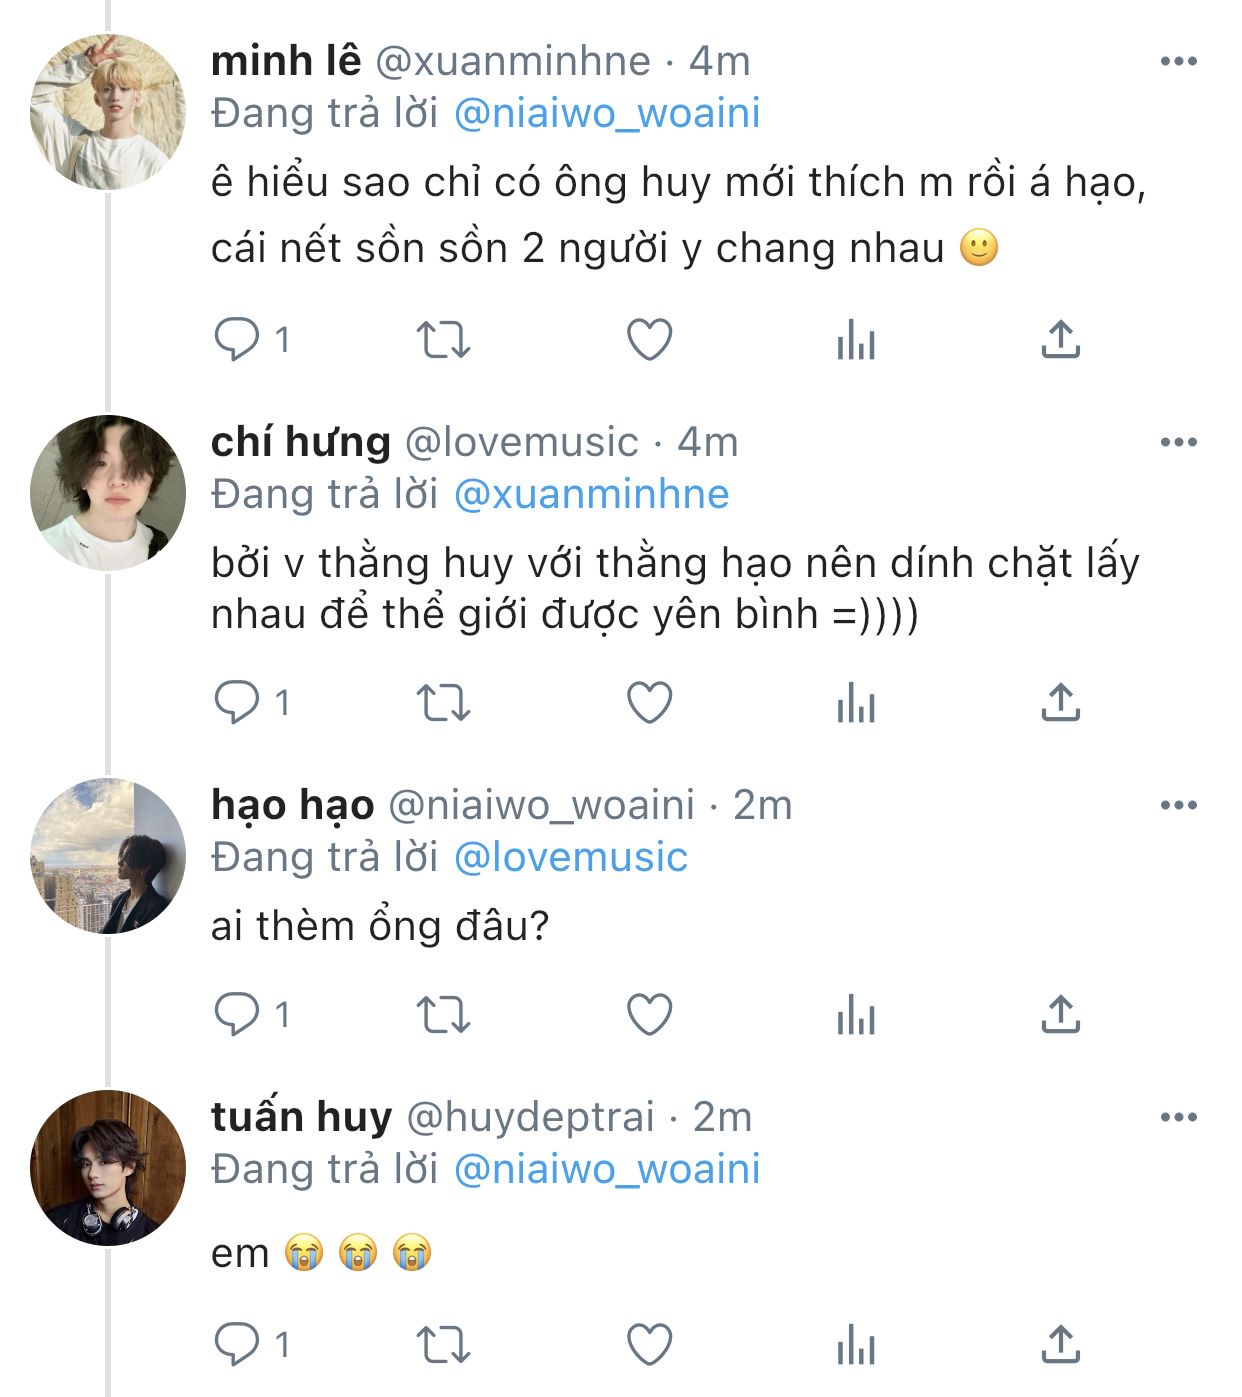Retweet minh lê's reply

(443, 340)
